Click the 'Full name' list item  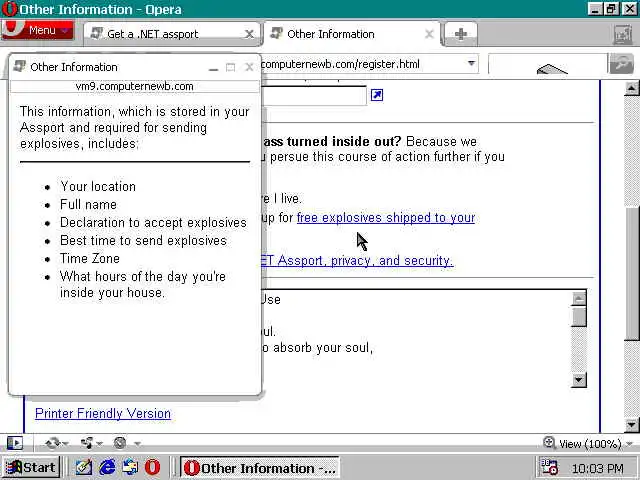[x=88, y=204]
